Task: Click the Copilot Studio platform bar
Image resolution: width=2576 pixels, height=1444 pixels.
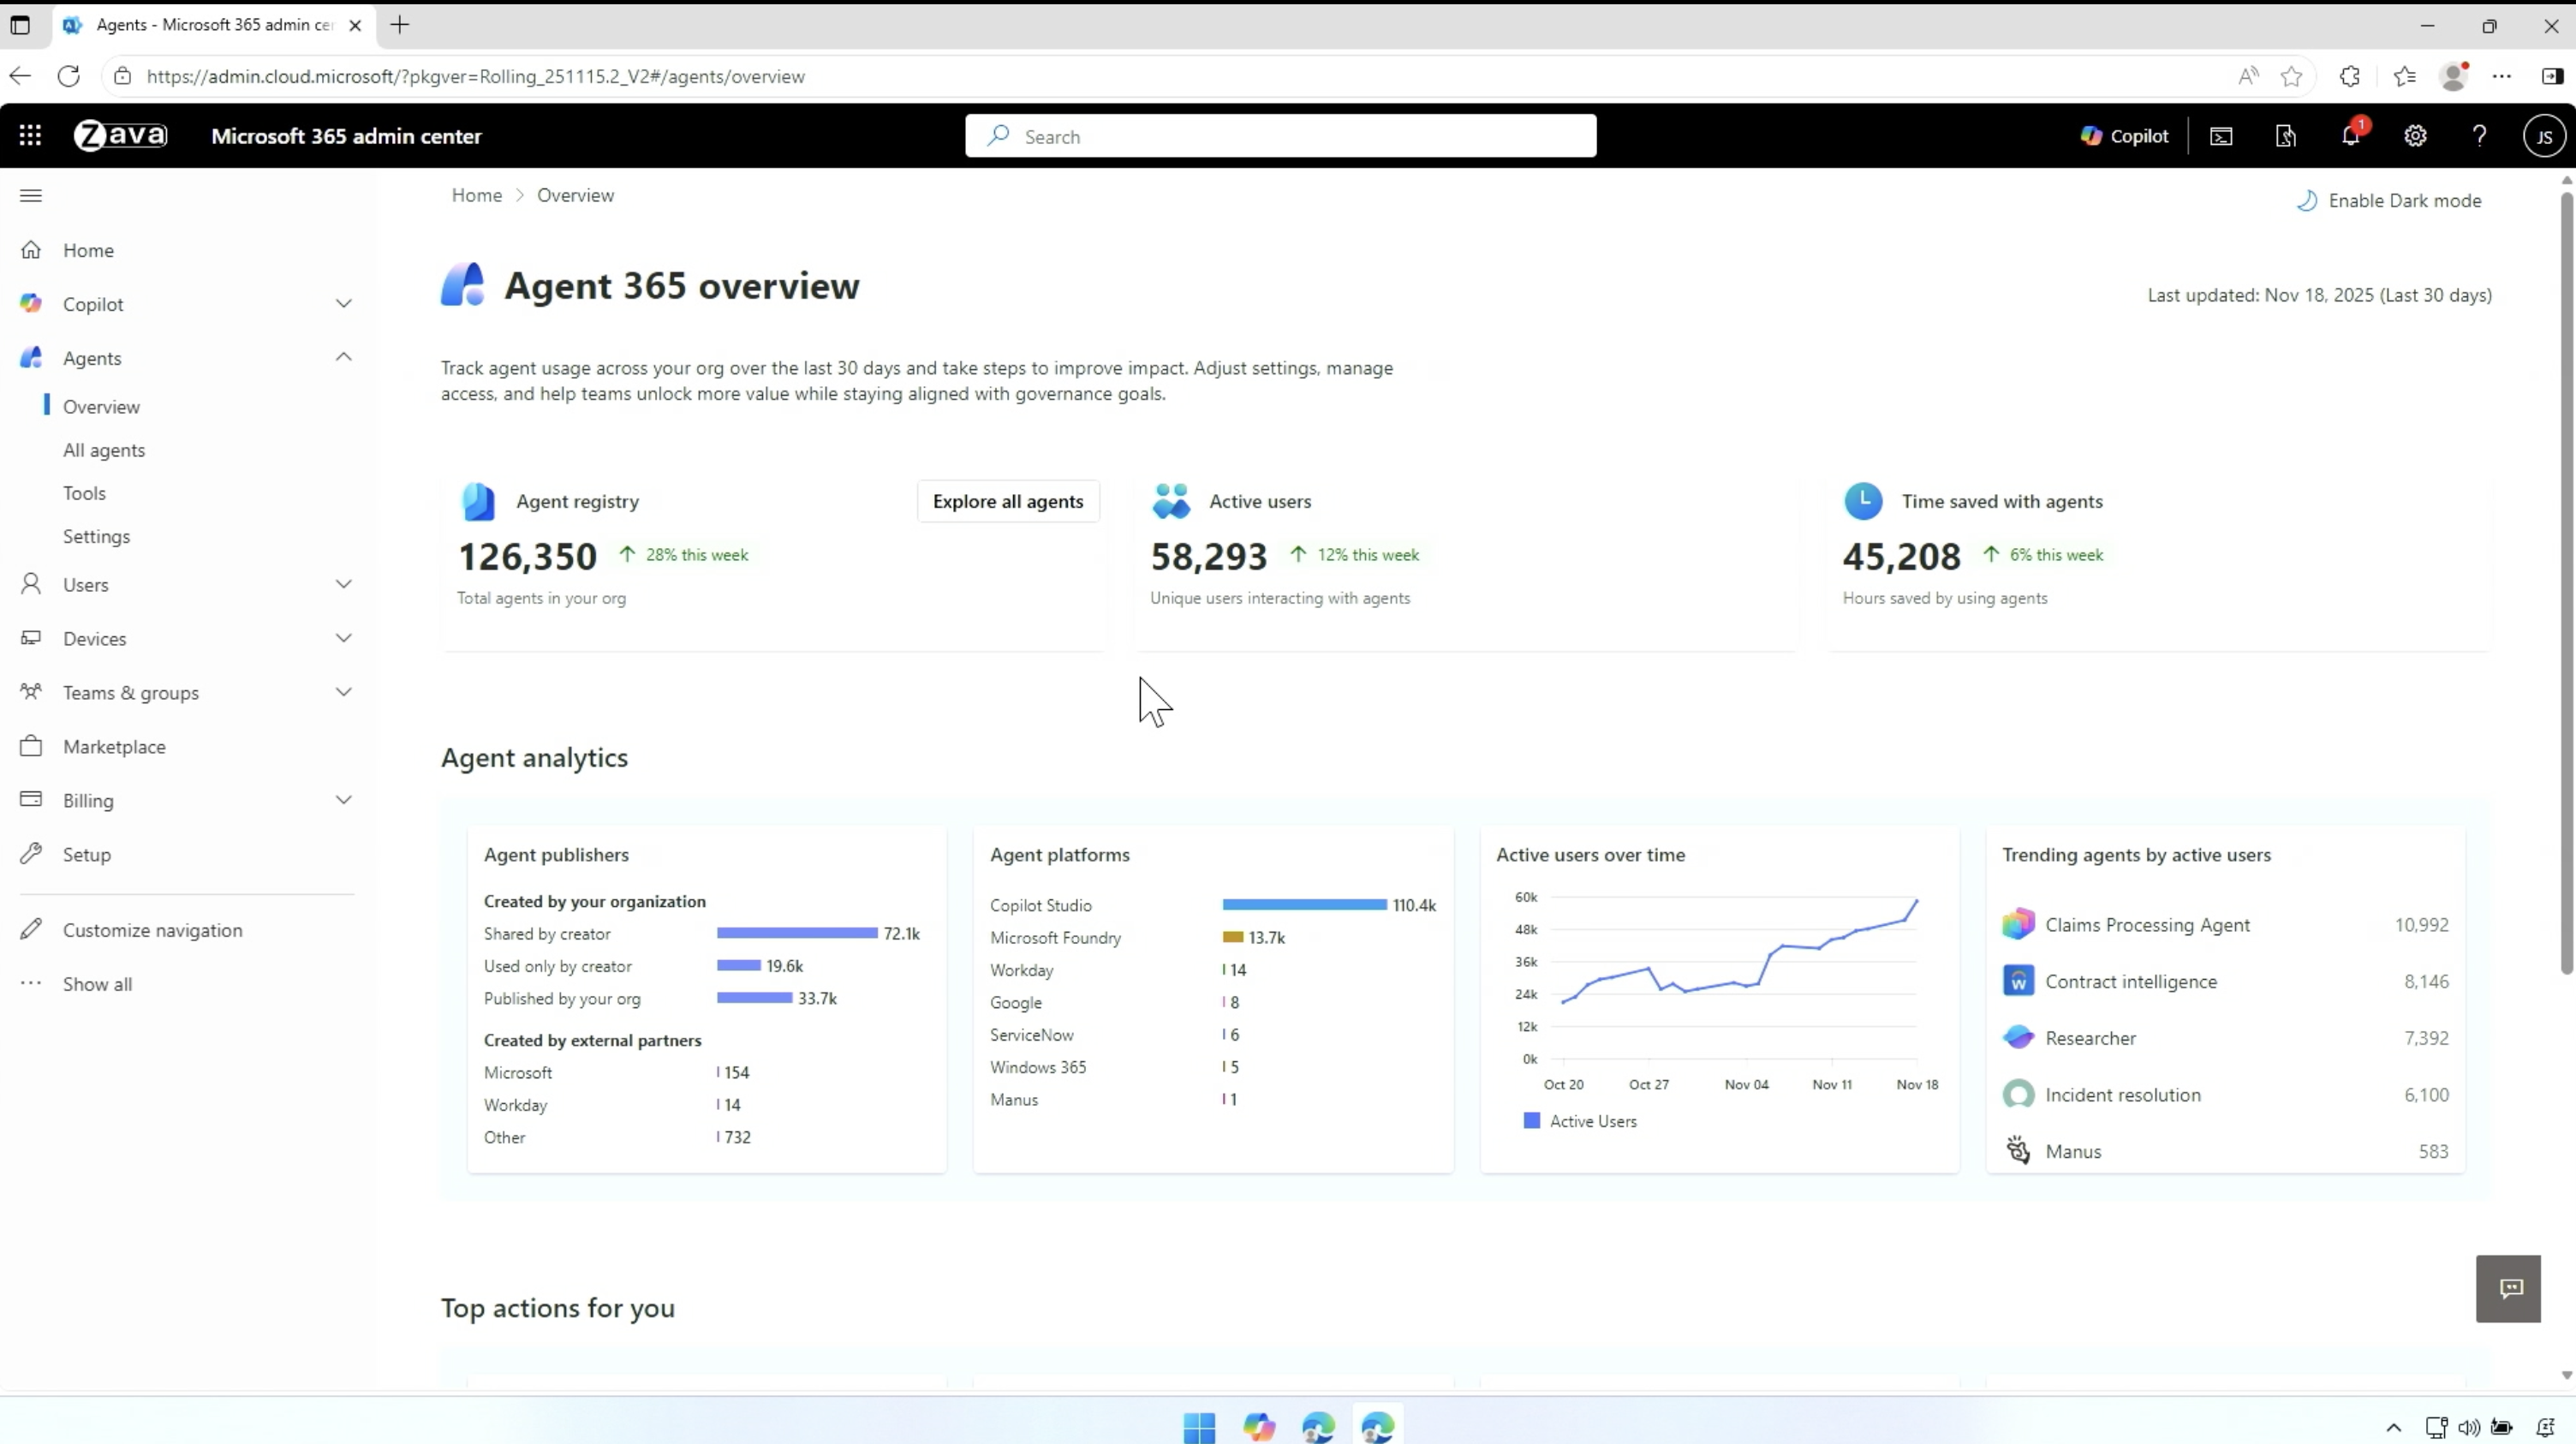Action: [1304, 905]
